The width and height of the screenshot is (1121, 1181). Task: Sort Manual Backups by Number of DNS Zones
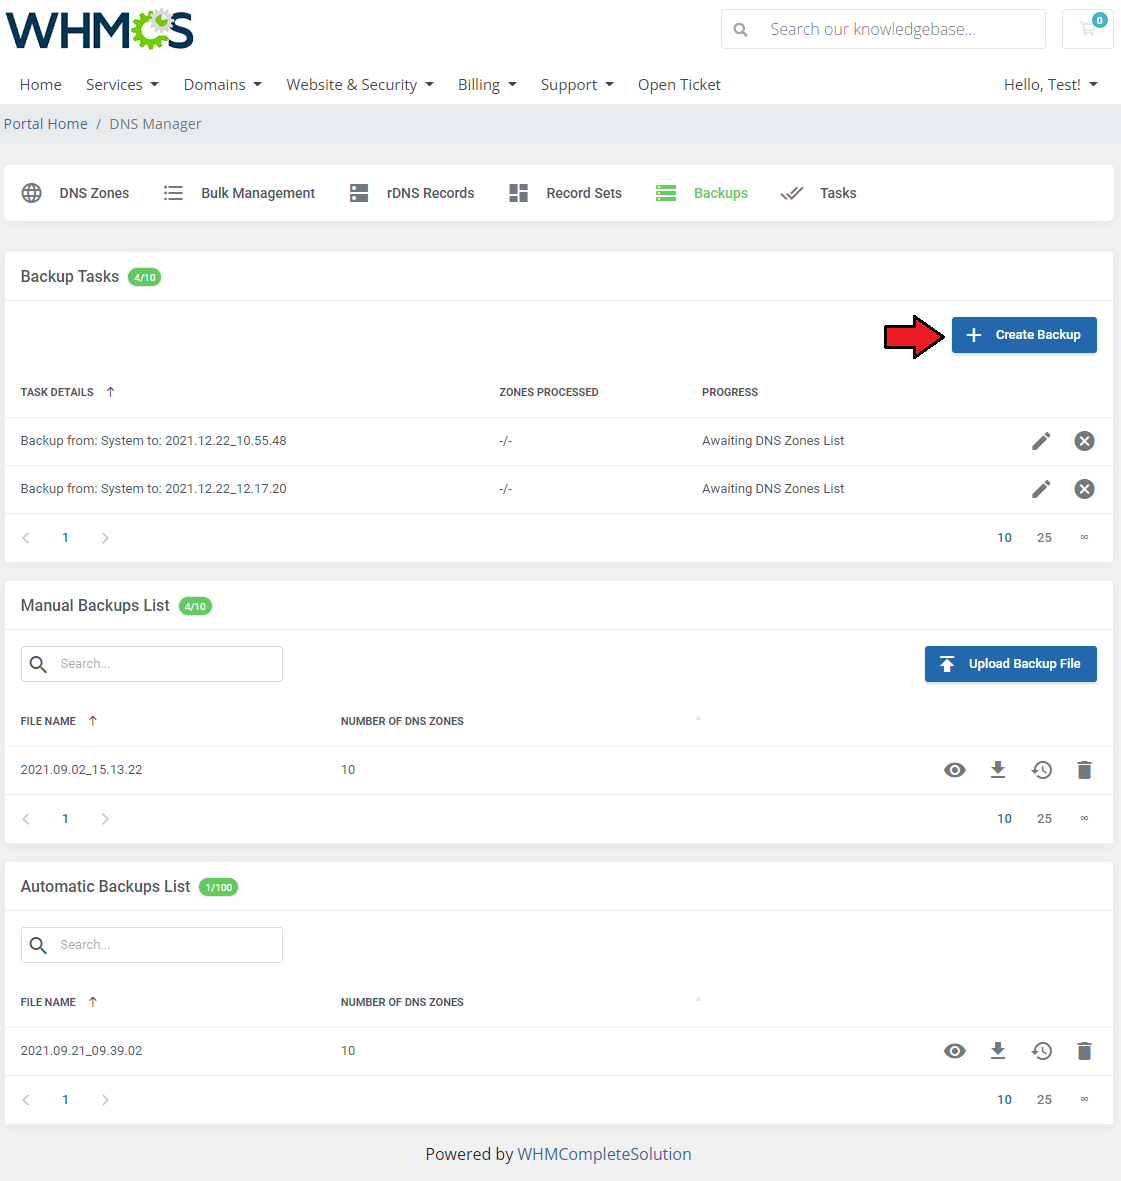(402, 721)
